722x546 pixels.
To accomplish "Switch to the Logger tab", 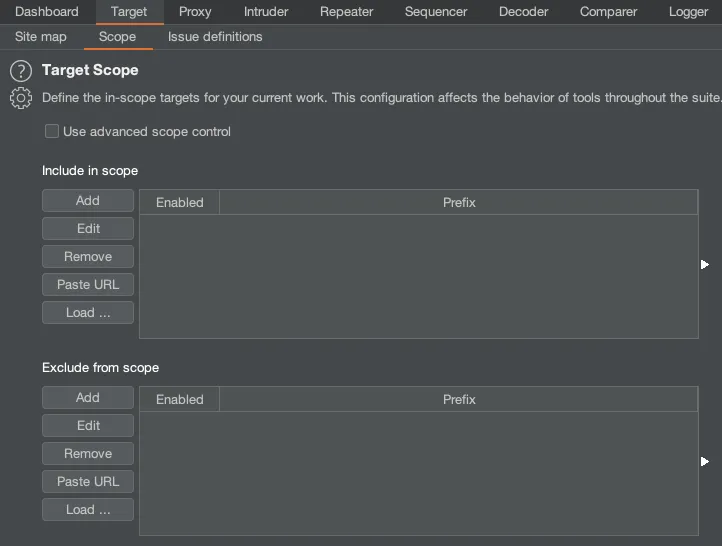I will click(x=688, y=12).
